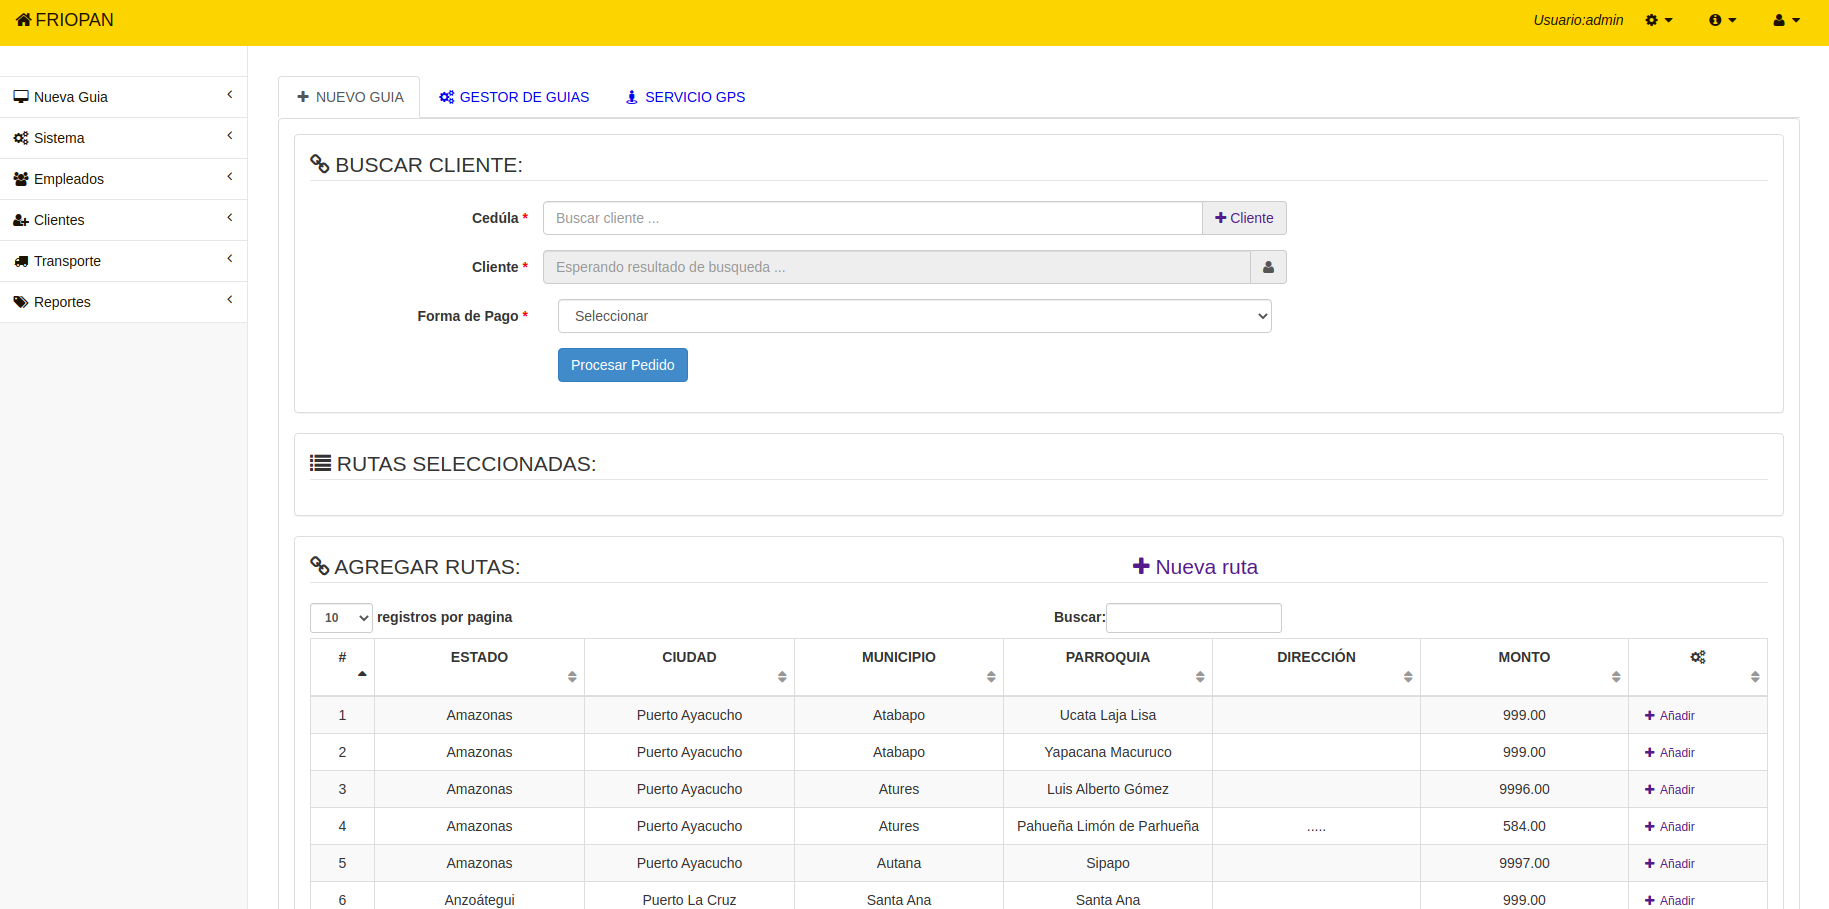Click the plus icon of Nueva ruta
Image resolution: width=1829 pixels, height=909 pixels.
click(1141, 566)
